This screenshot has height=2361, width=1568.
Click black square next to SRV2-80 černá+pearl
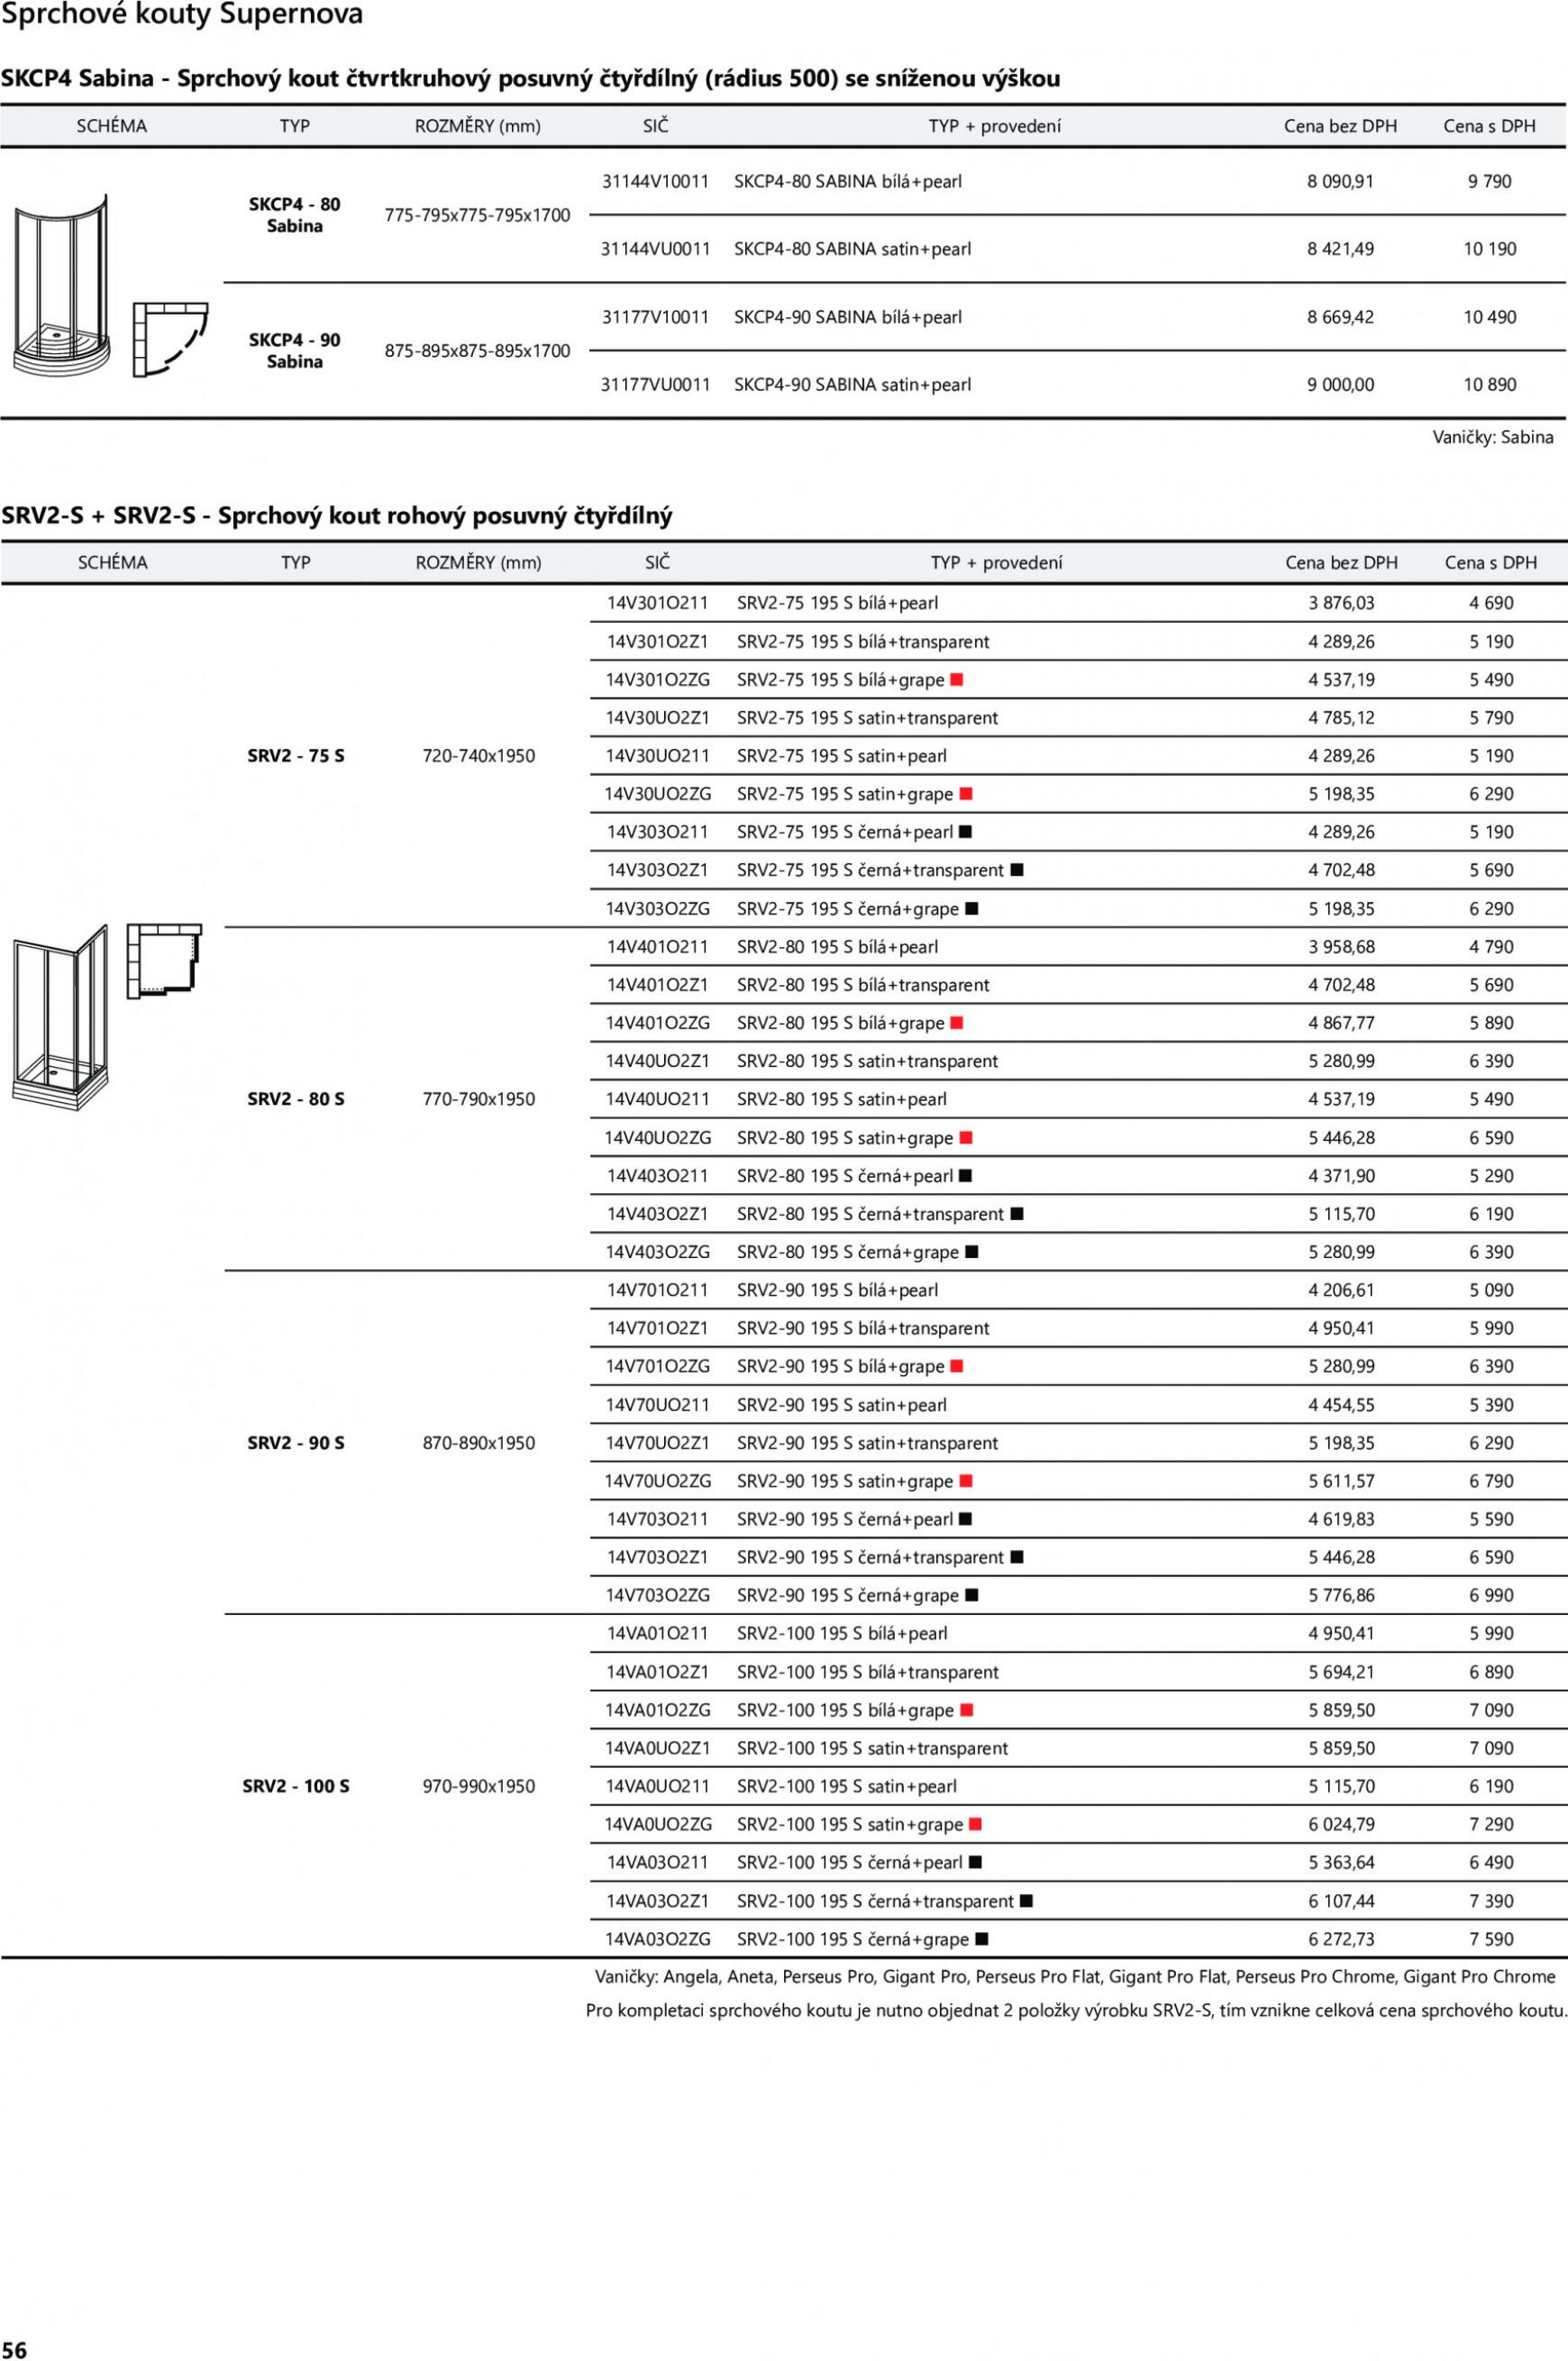(x=965, y=1176)
